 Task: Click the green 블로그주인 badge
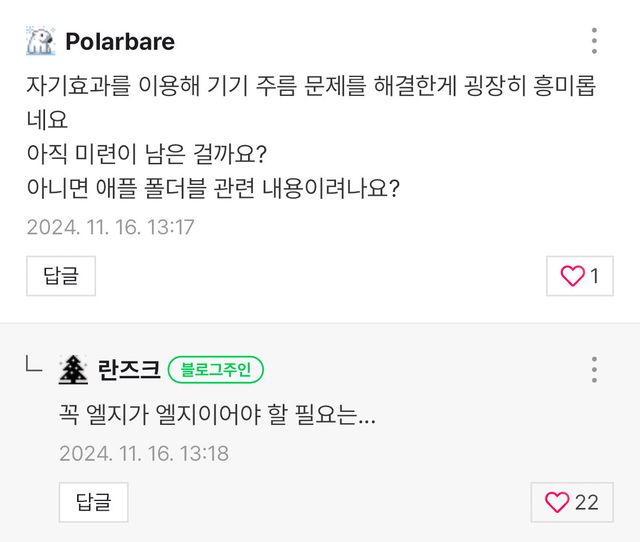coord(216,370)
